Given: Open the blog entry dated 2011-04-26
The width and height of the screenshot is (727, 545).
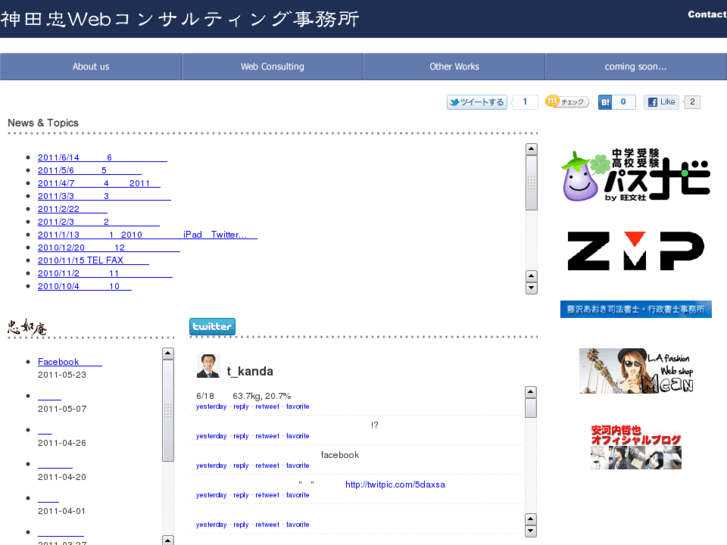Looking at the screenshot, I should pyautogui.click(x=45, y=430).
